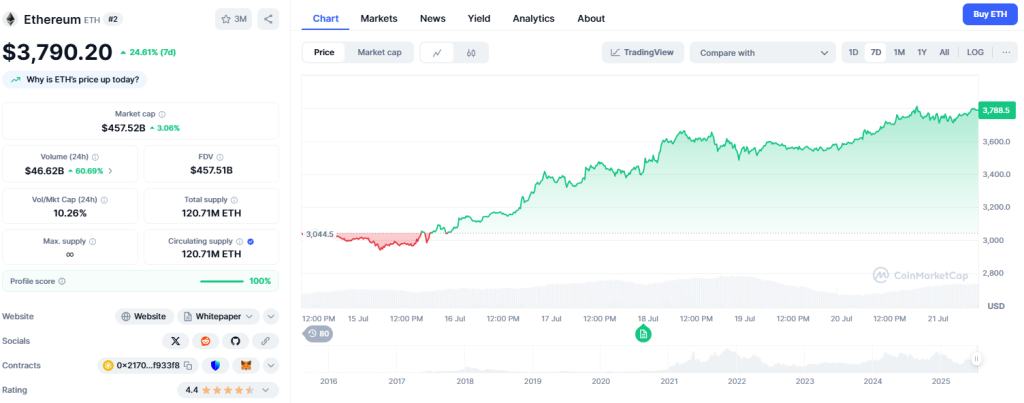Viewport: 1024px width, 403px height.
Task: Click 'Why is ETH's price up today?'
Action: point(75,80)
